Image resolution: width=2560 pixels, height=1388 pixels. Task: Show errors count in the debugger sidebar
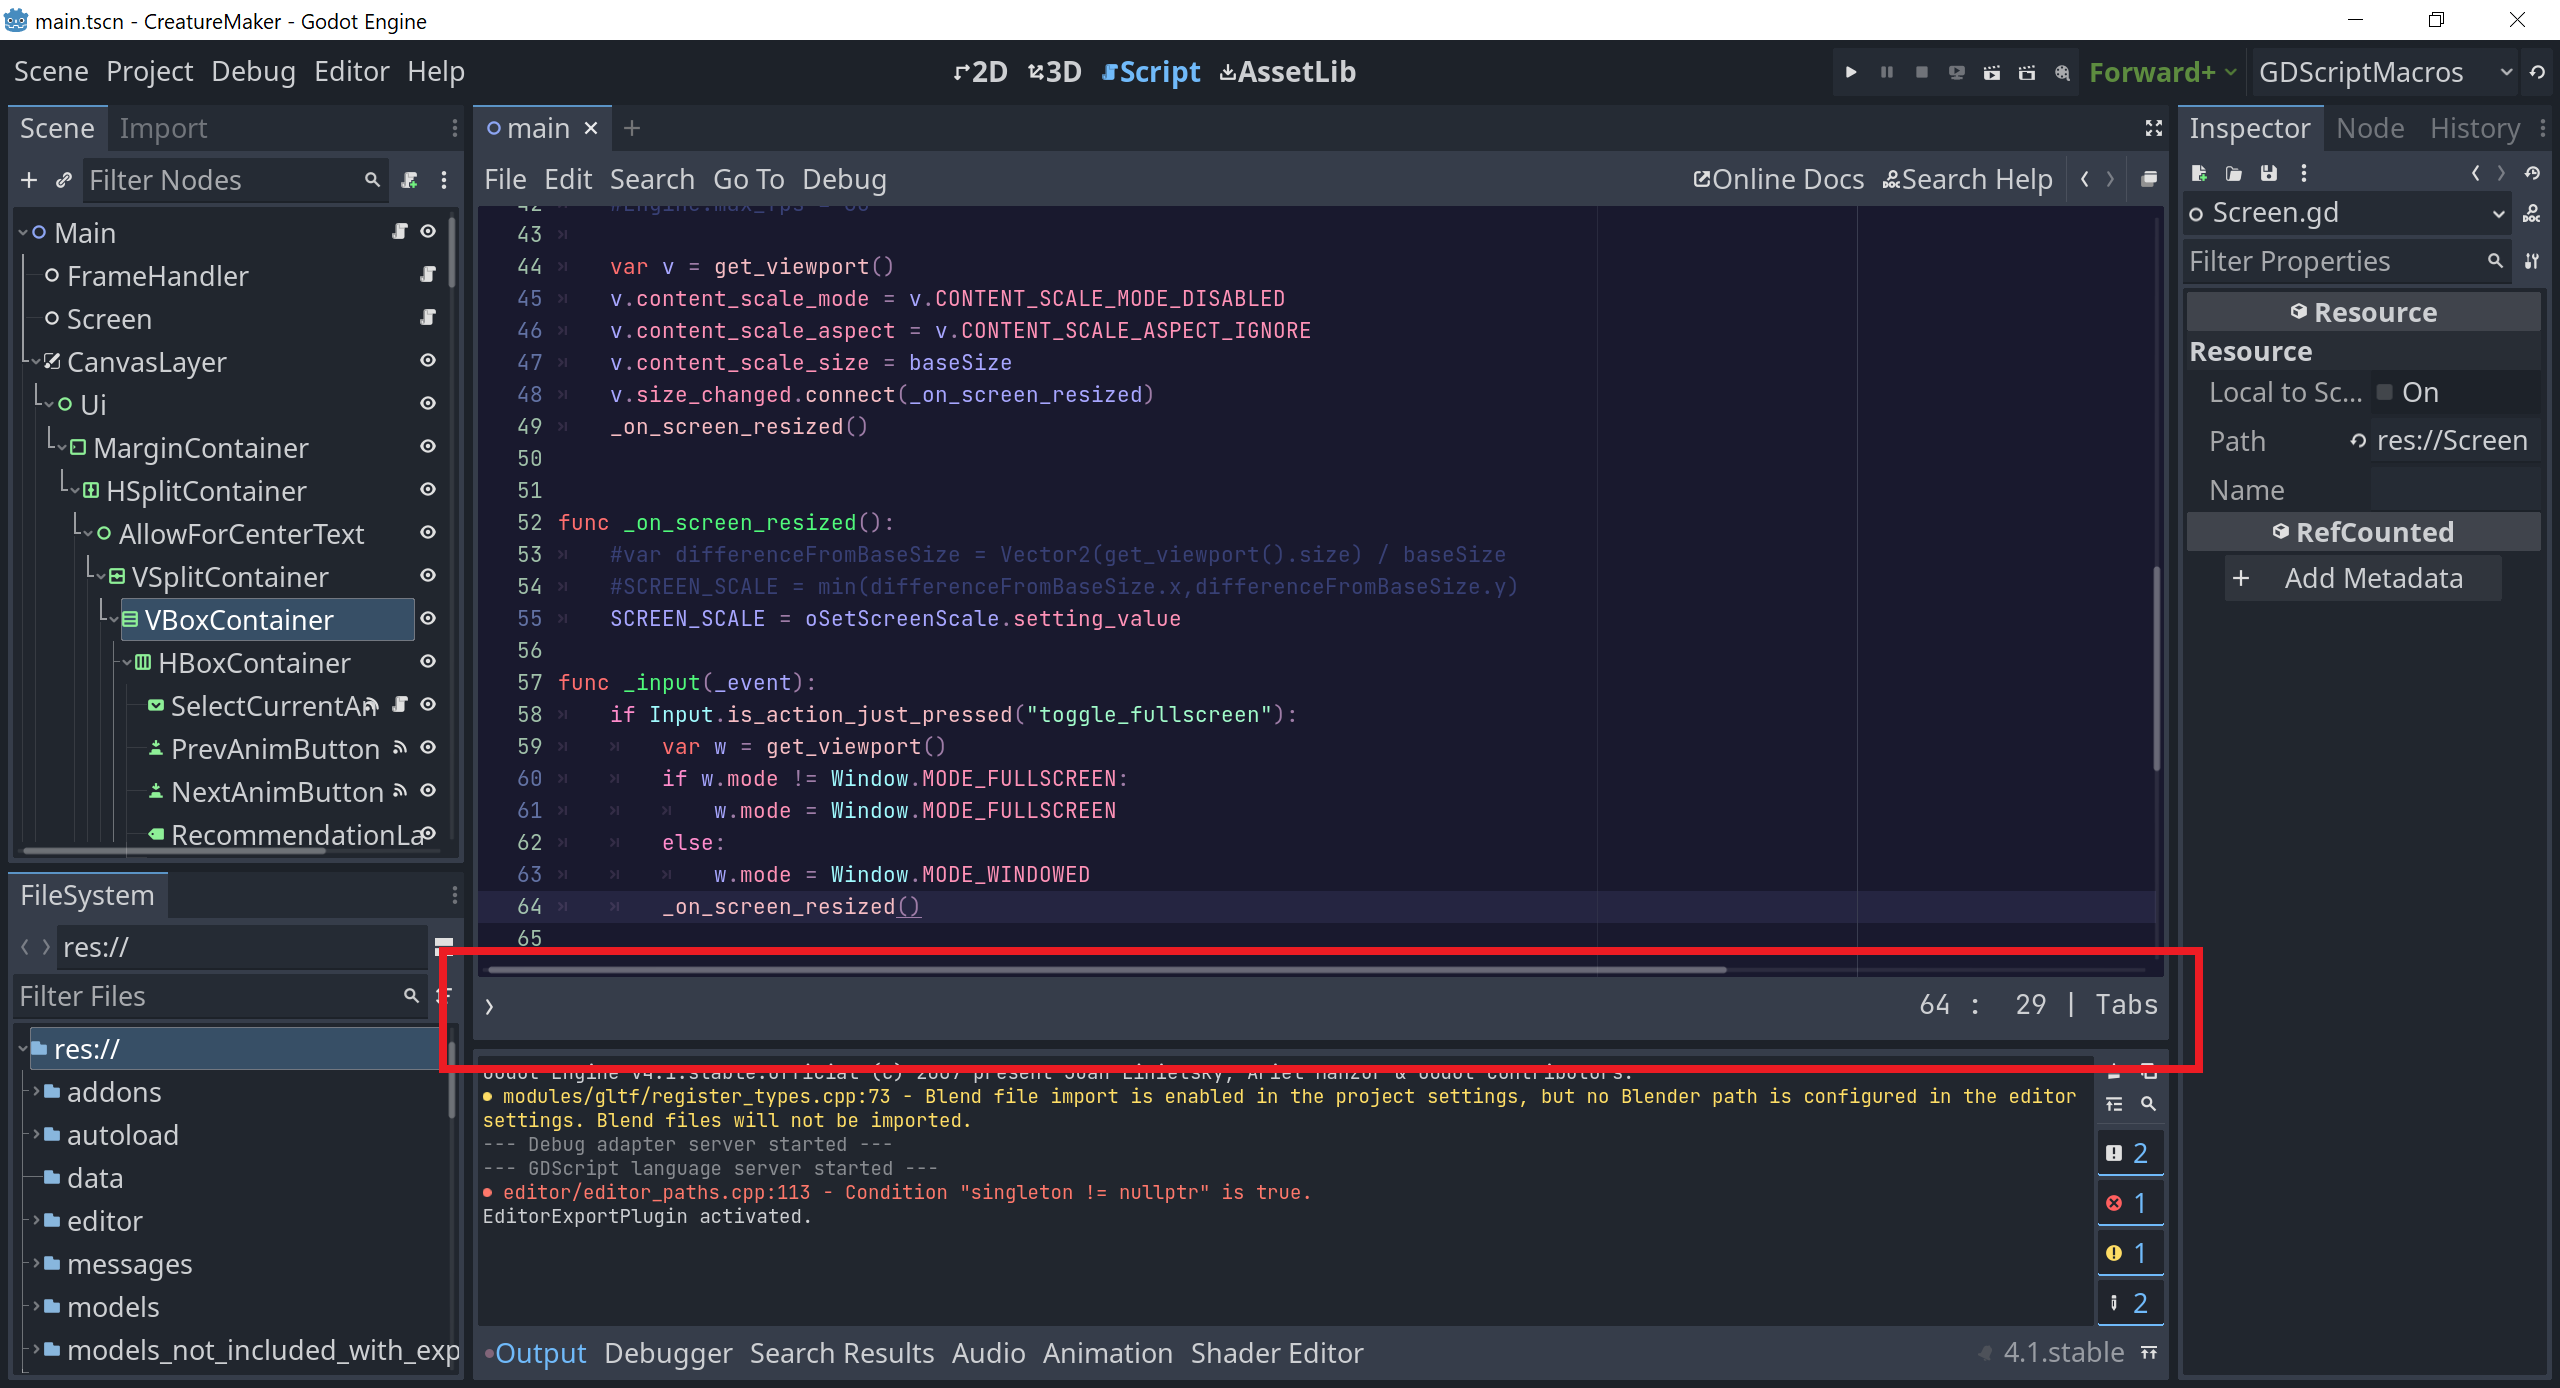[x=2131, y=1203]
